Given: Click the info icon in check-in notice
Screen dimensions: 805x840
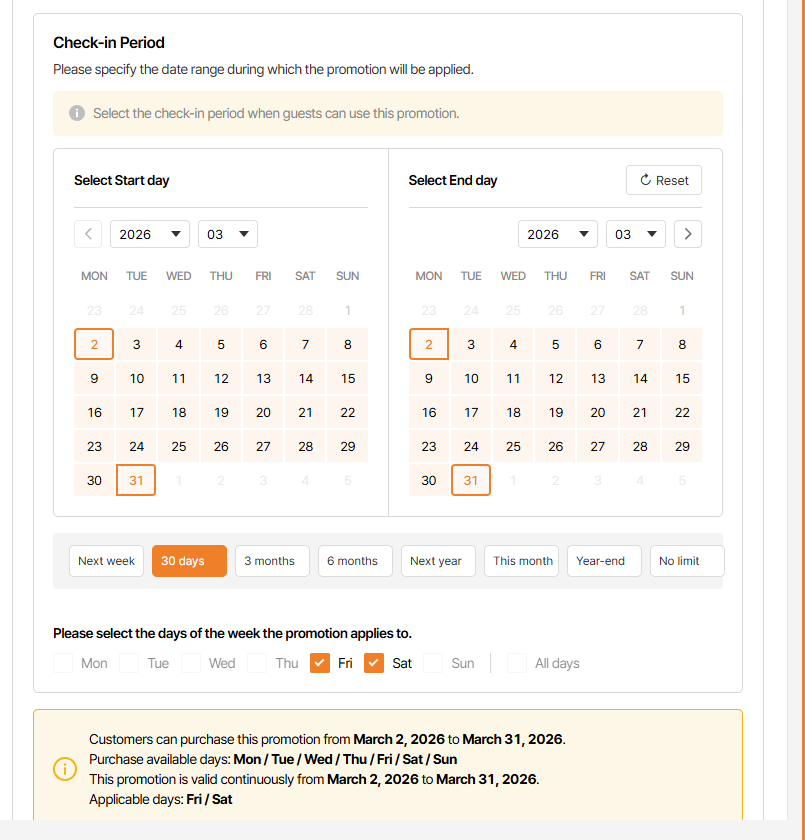Looking at the screenshot, I should click(x=77, y=113).
